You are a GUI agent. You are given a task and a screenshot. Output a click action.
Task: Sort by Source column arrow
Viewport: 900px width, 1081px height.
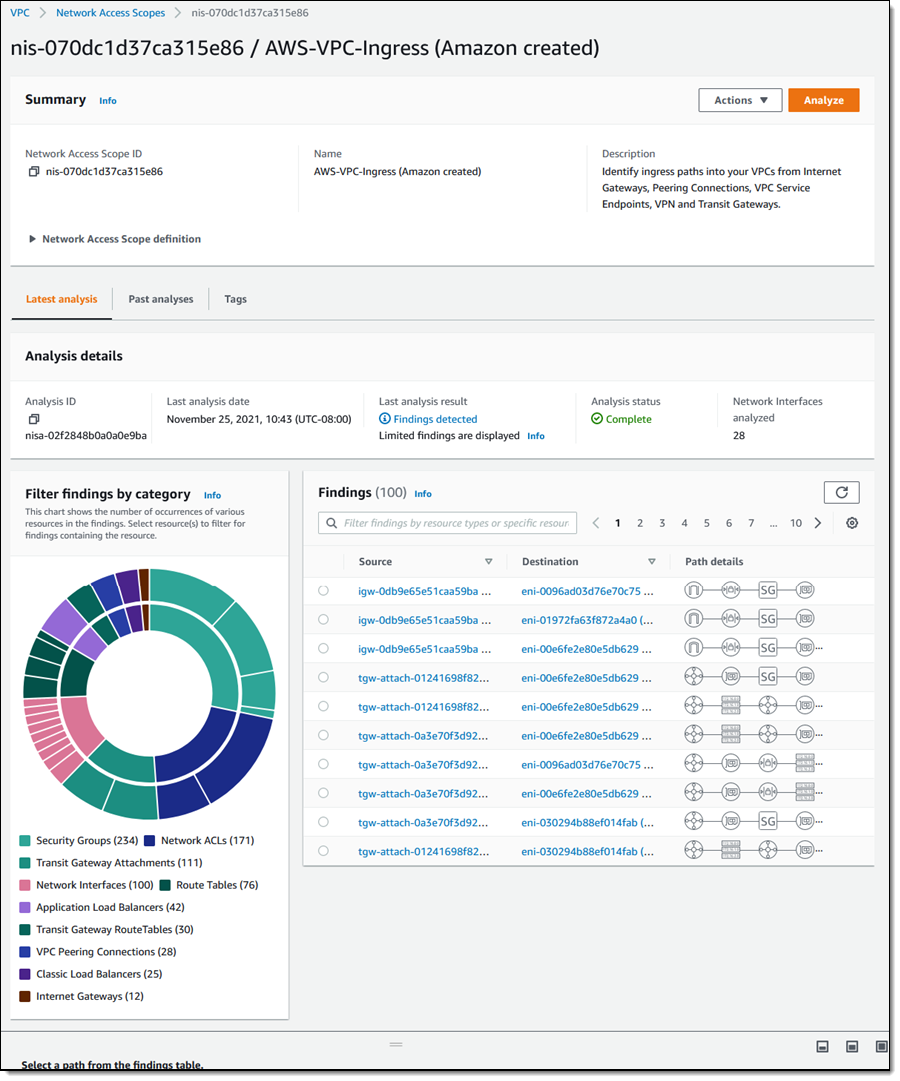coord(488,562)
